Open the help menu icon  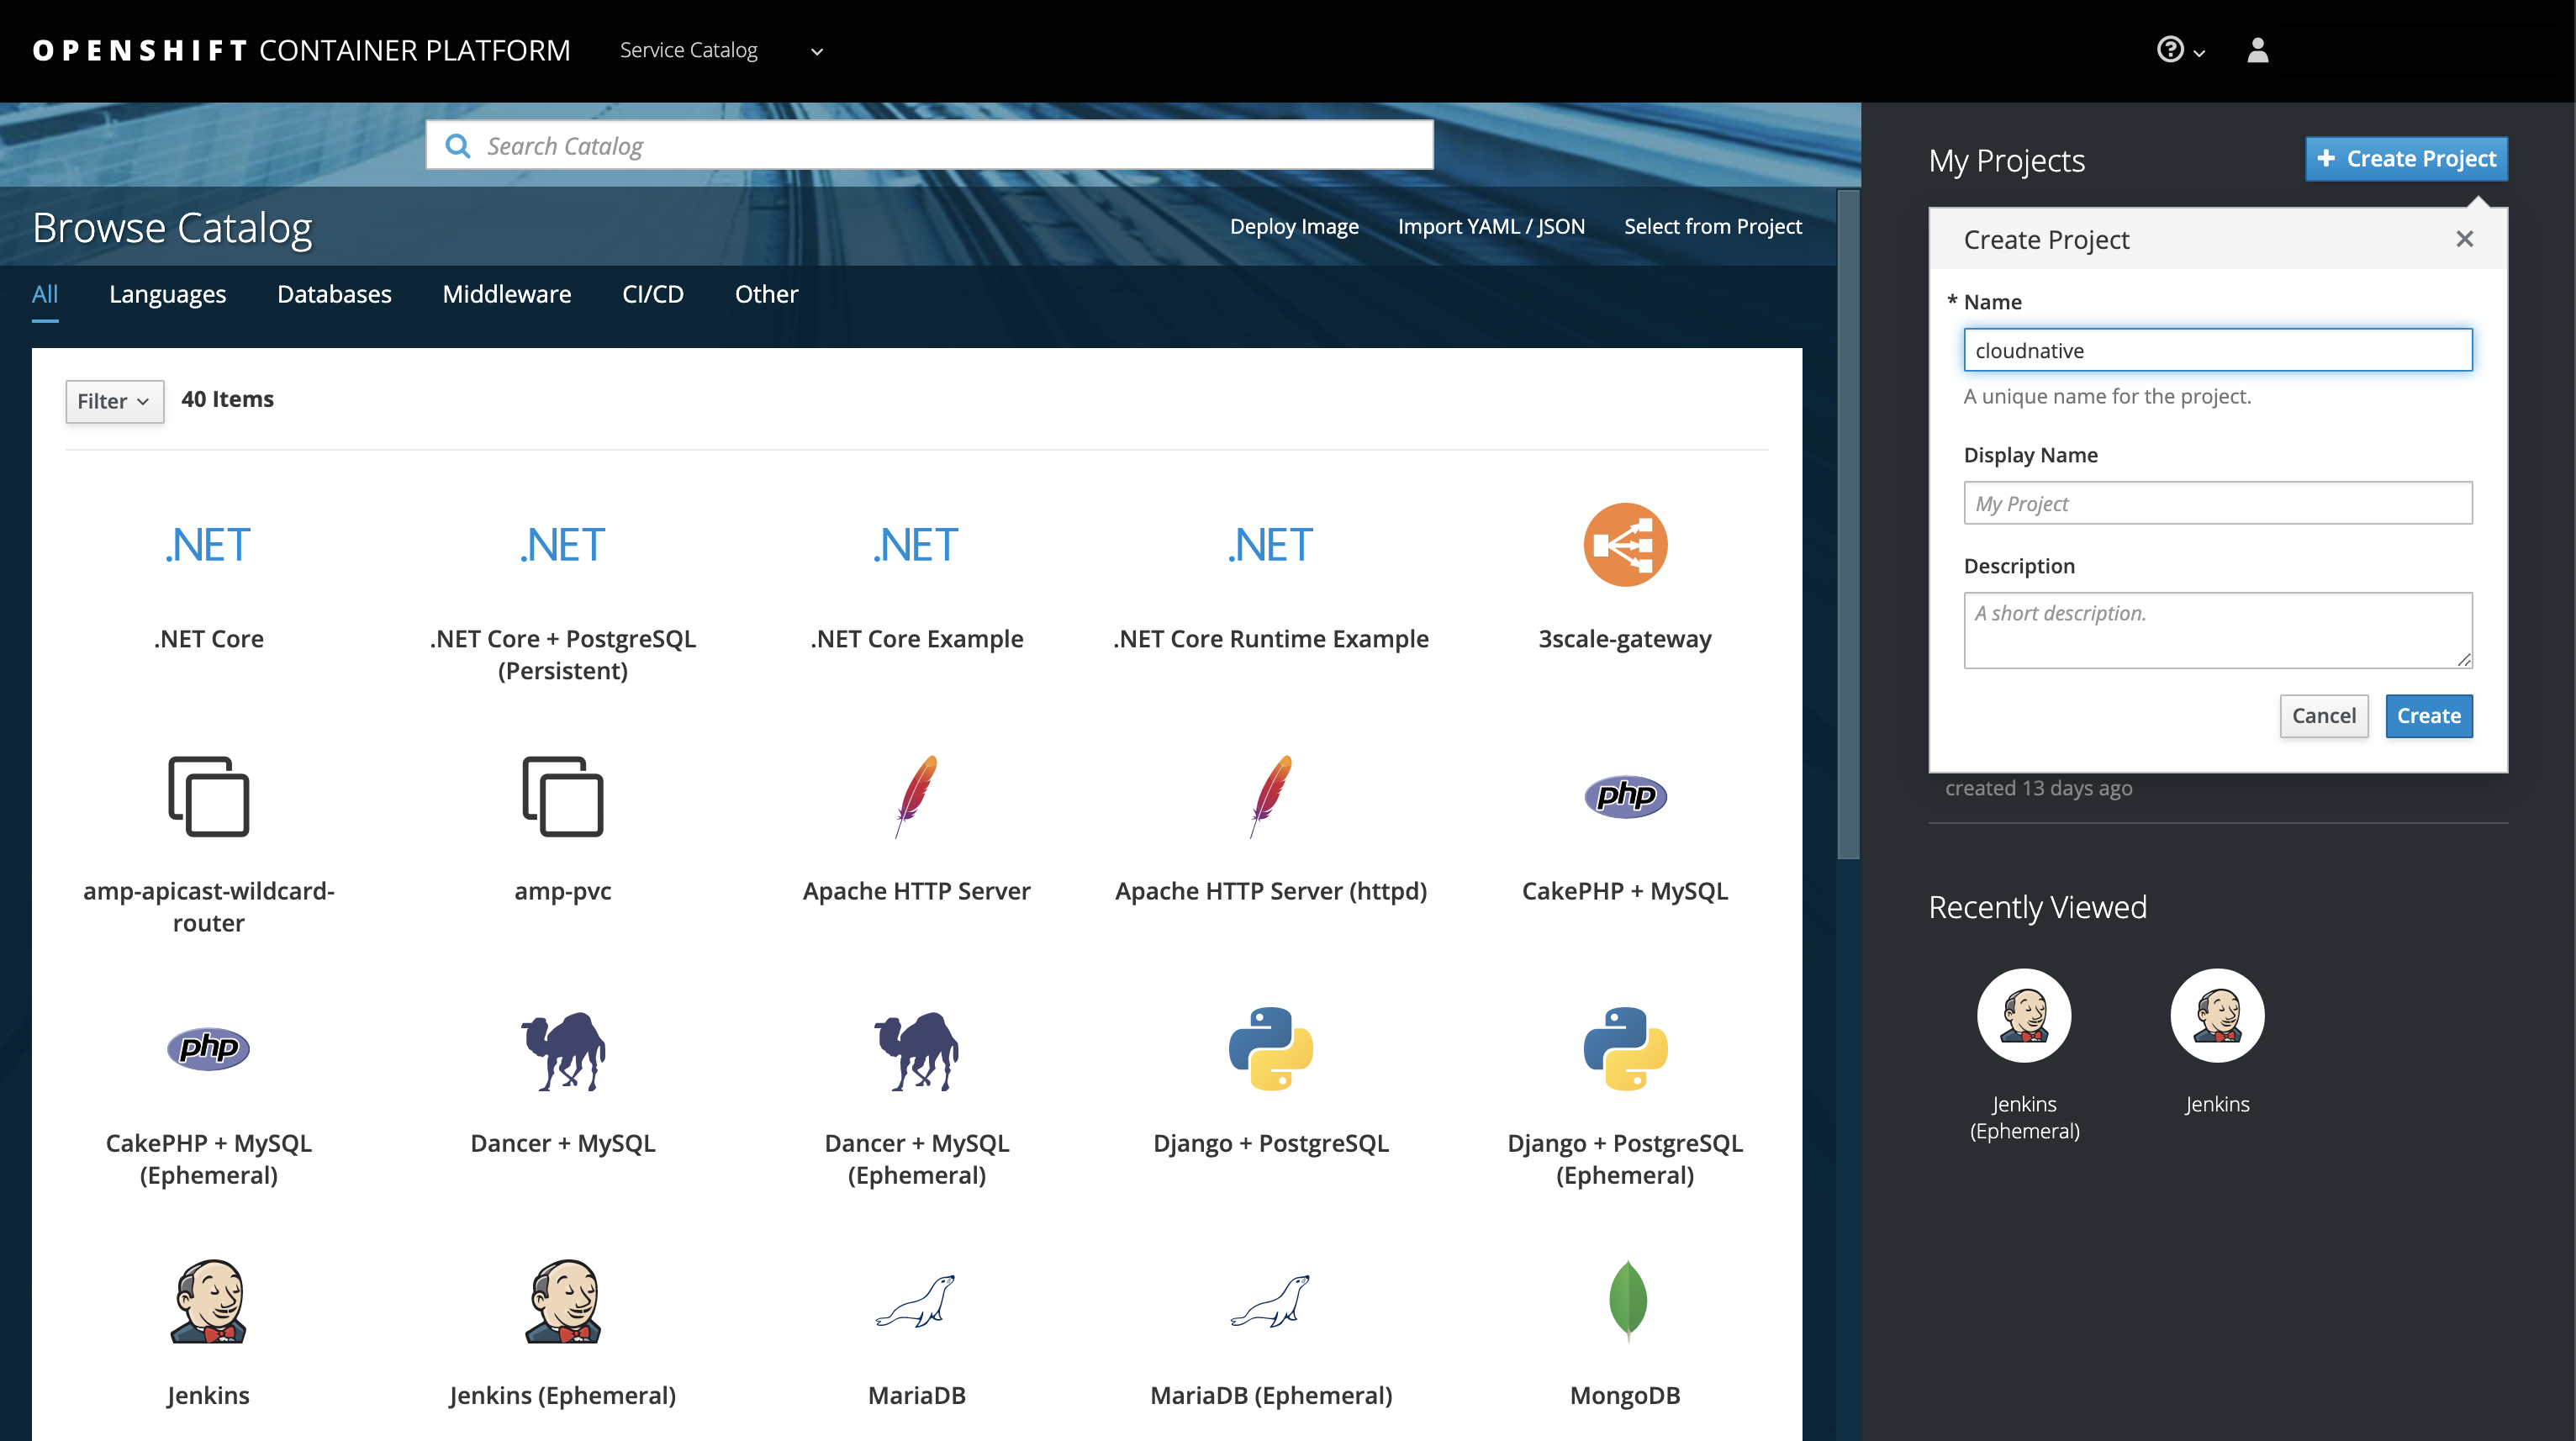tap(2179, 50)
